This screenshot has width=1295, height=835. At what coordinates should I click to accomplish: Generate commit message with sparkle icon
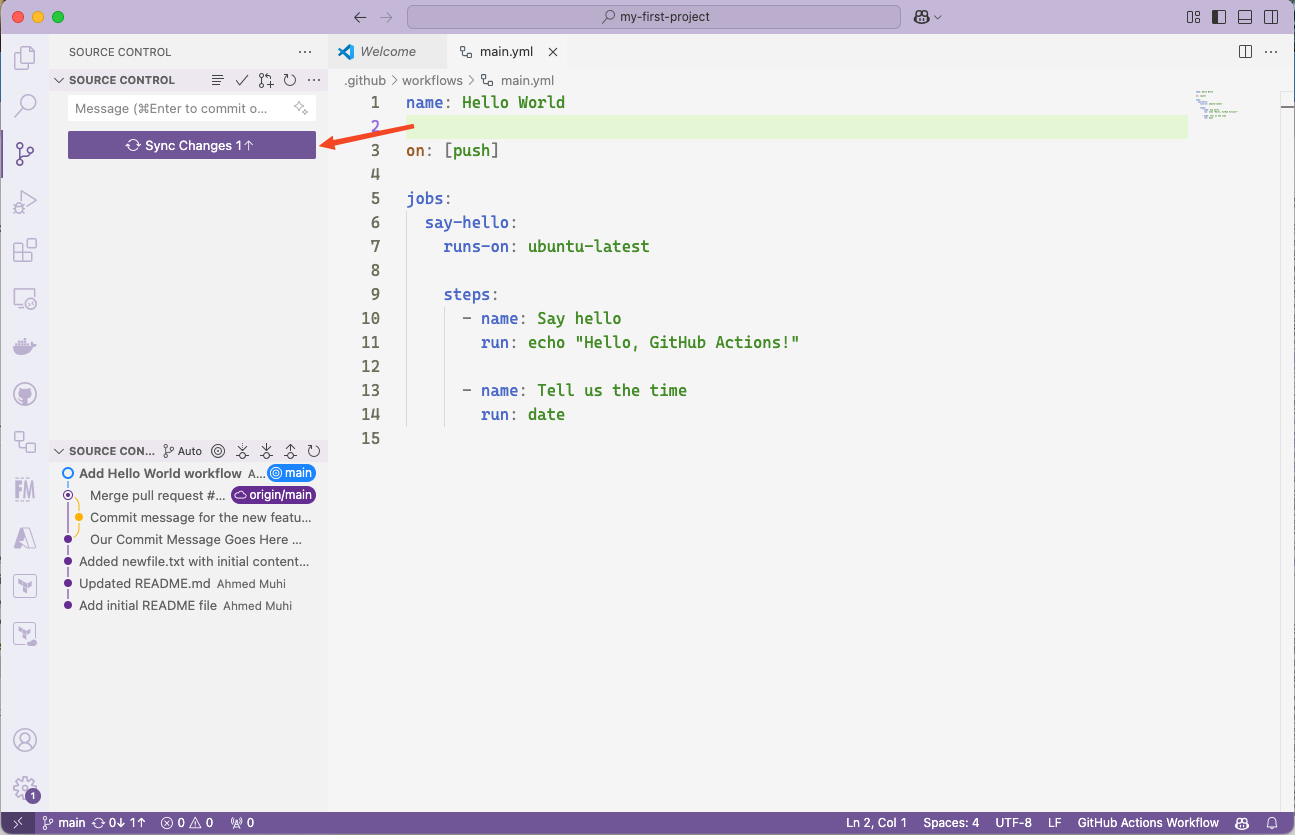tap(301, 108)
